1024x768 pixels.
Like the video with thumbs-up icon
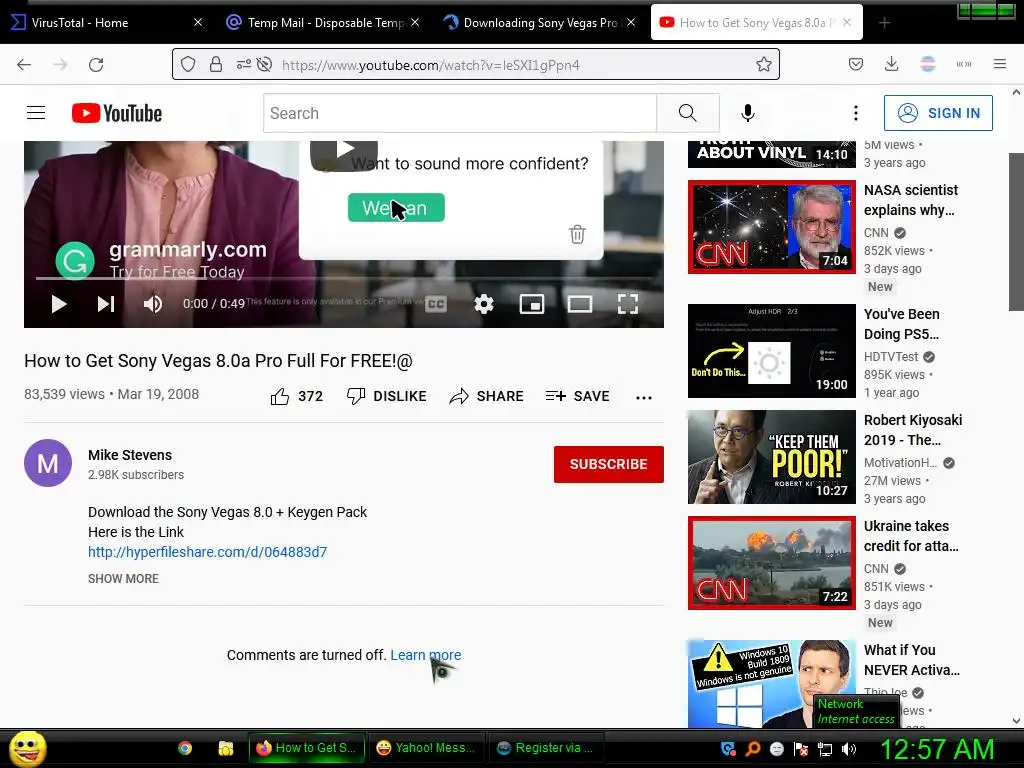pos(280,396)
